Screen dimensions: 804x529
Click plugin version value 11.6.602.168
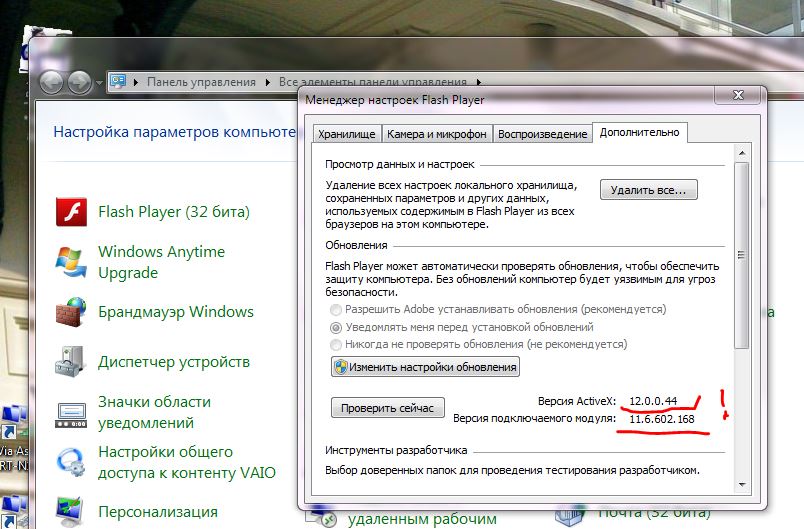(661, 419)
